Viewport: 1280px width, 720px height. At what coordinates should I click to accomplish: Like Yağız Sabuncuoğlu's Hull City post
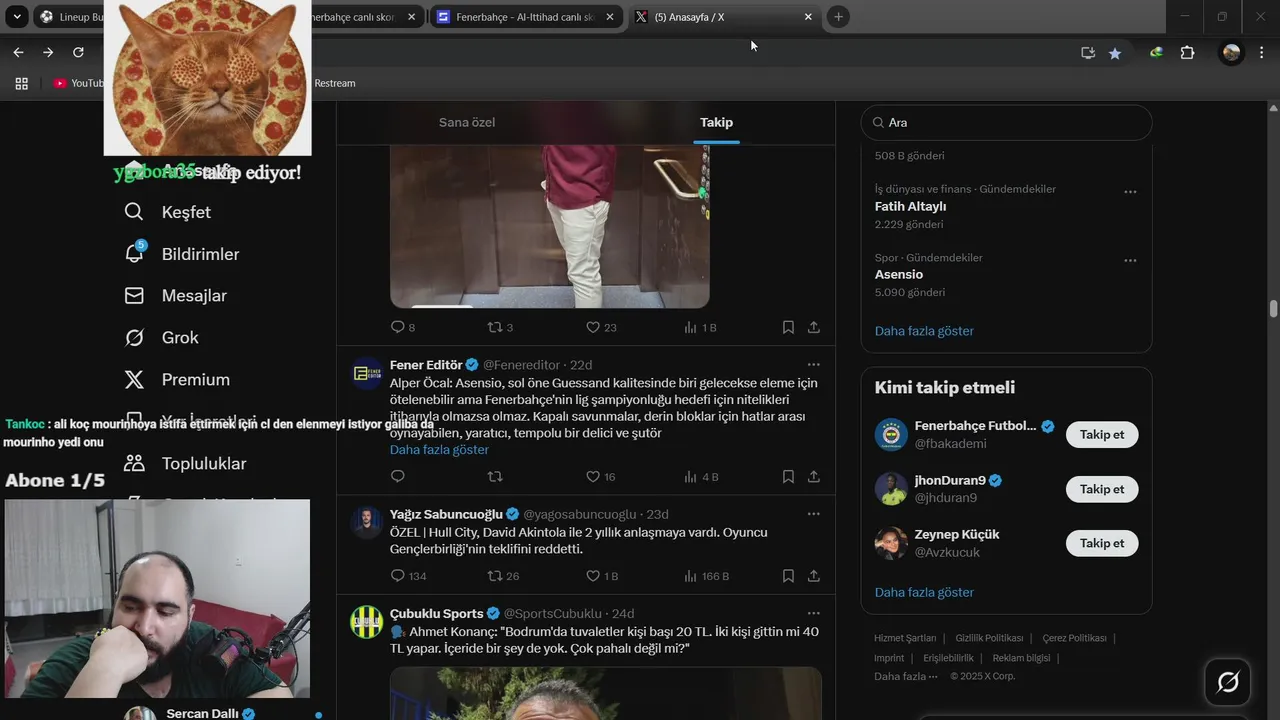pyautogui.click(x=601, y=576)
